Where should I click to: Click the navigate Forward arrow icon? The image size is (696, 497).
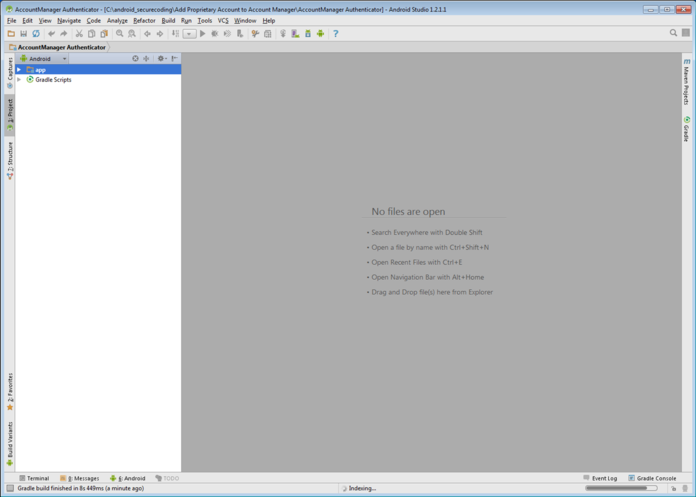[x=160, y=34]
